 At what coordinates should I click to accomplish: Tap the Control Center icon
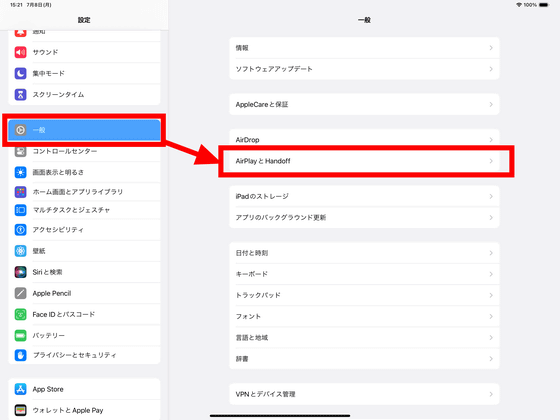pyautogui.click(x=20, y=151)
